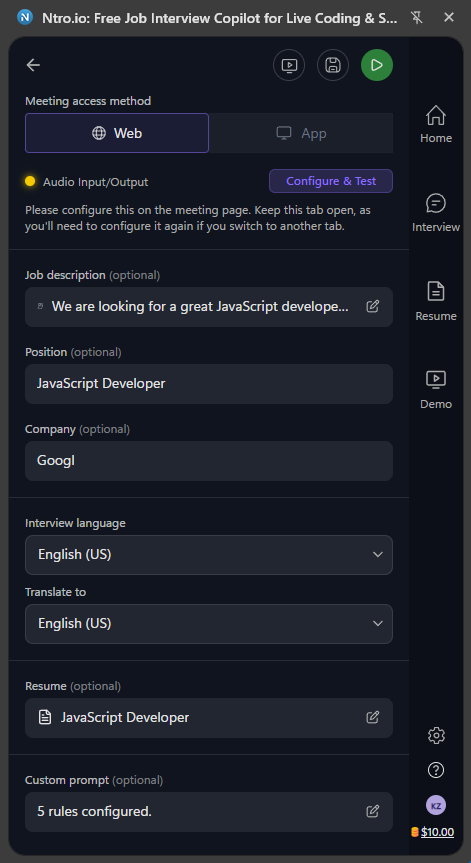The height and width of the screenshot is (863, 471).
Task: Edit the Custom prompt pencil icon
Action: [373, 811]
